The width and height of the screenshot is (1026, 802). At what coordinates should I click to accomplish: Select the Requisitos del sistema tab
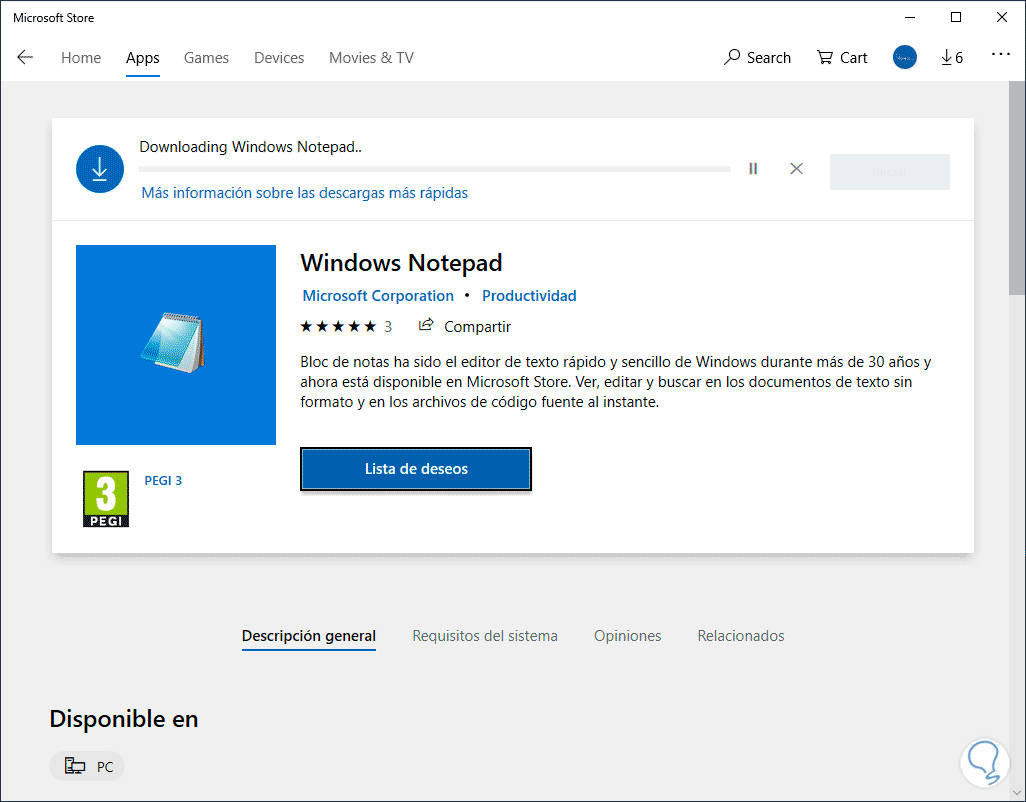click(485, 636)
